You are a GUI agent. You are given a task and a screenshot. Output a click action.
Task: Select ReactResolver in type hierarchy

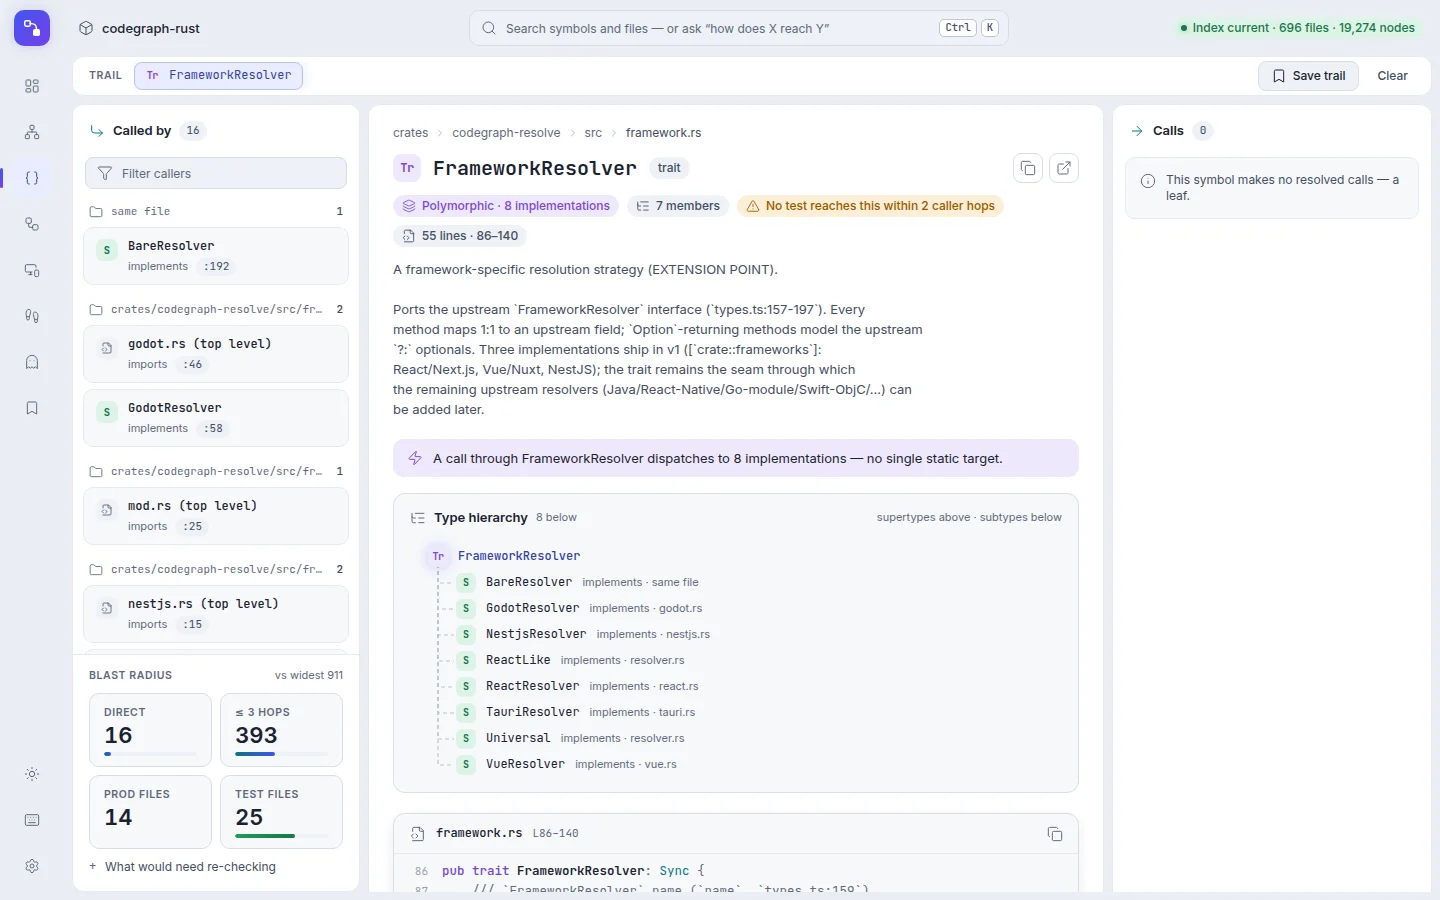tap(533, 686)
